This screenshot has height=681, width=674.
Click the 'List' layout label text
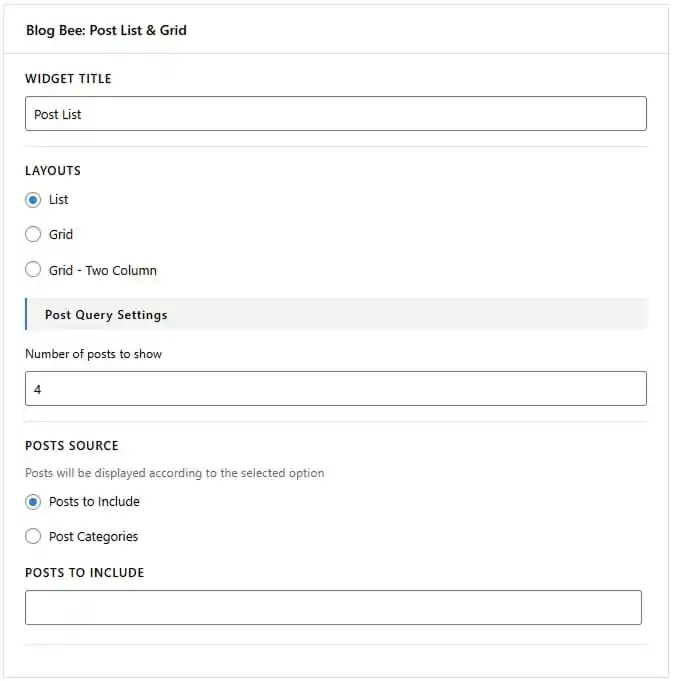(x=58, y=200)
